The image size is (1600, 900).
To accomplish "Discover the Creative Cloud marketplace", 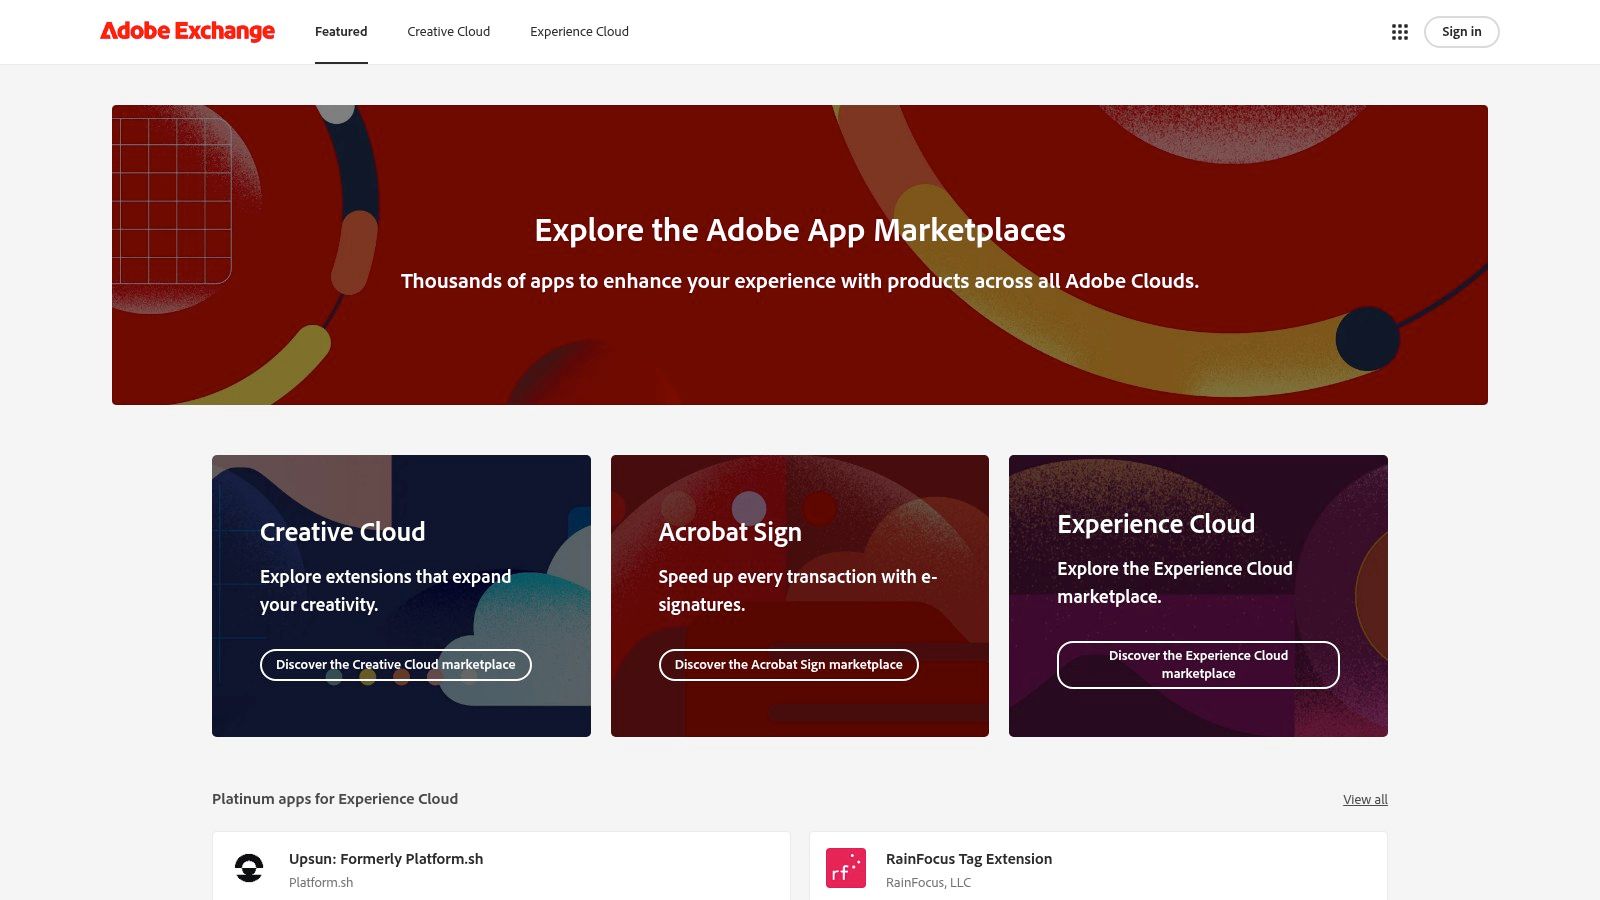I will [x=396, y=664].
